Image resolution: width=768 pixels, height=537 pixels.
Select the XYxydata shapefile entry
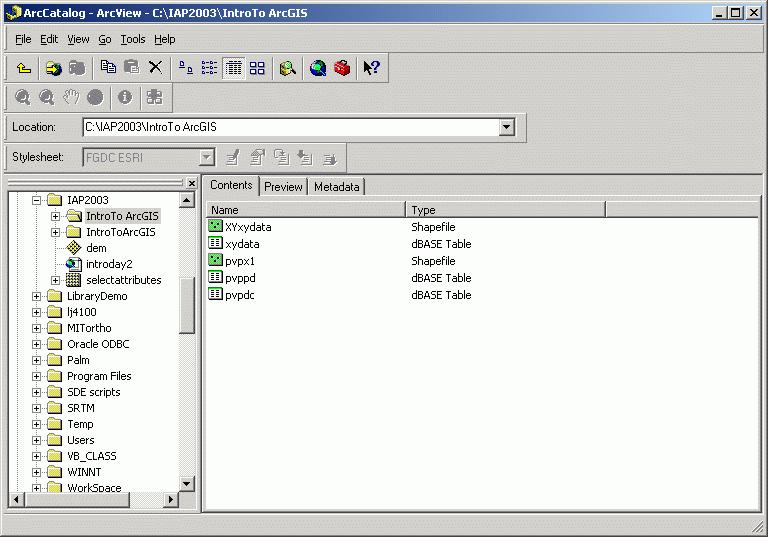248,227
